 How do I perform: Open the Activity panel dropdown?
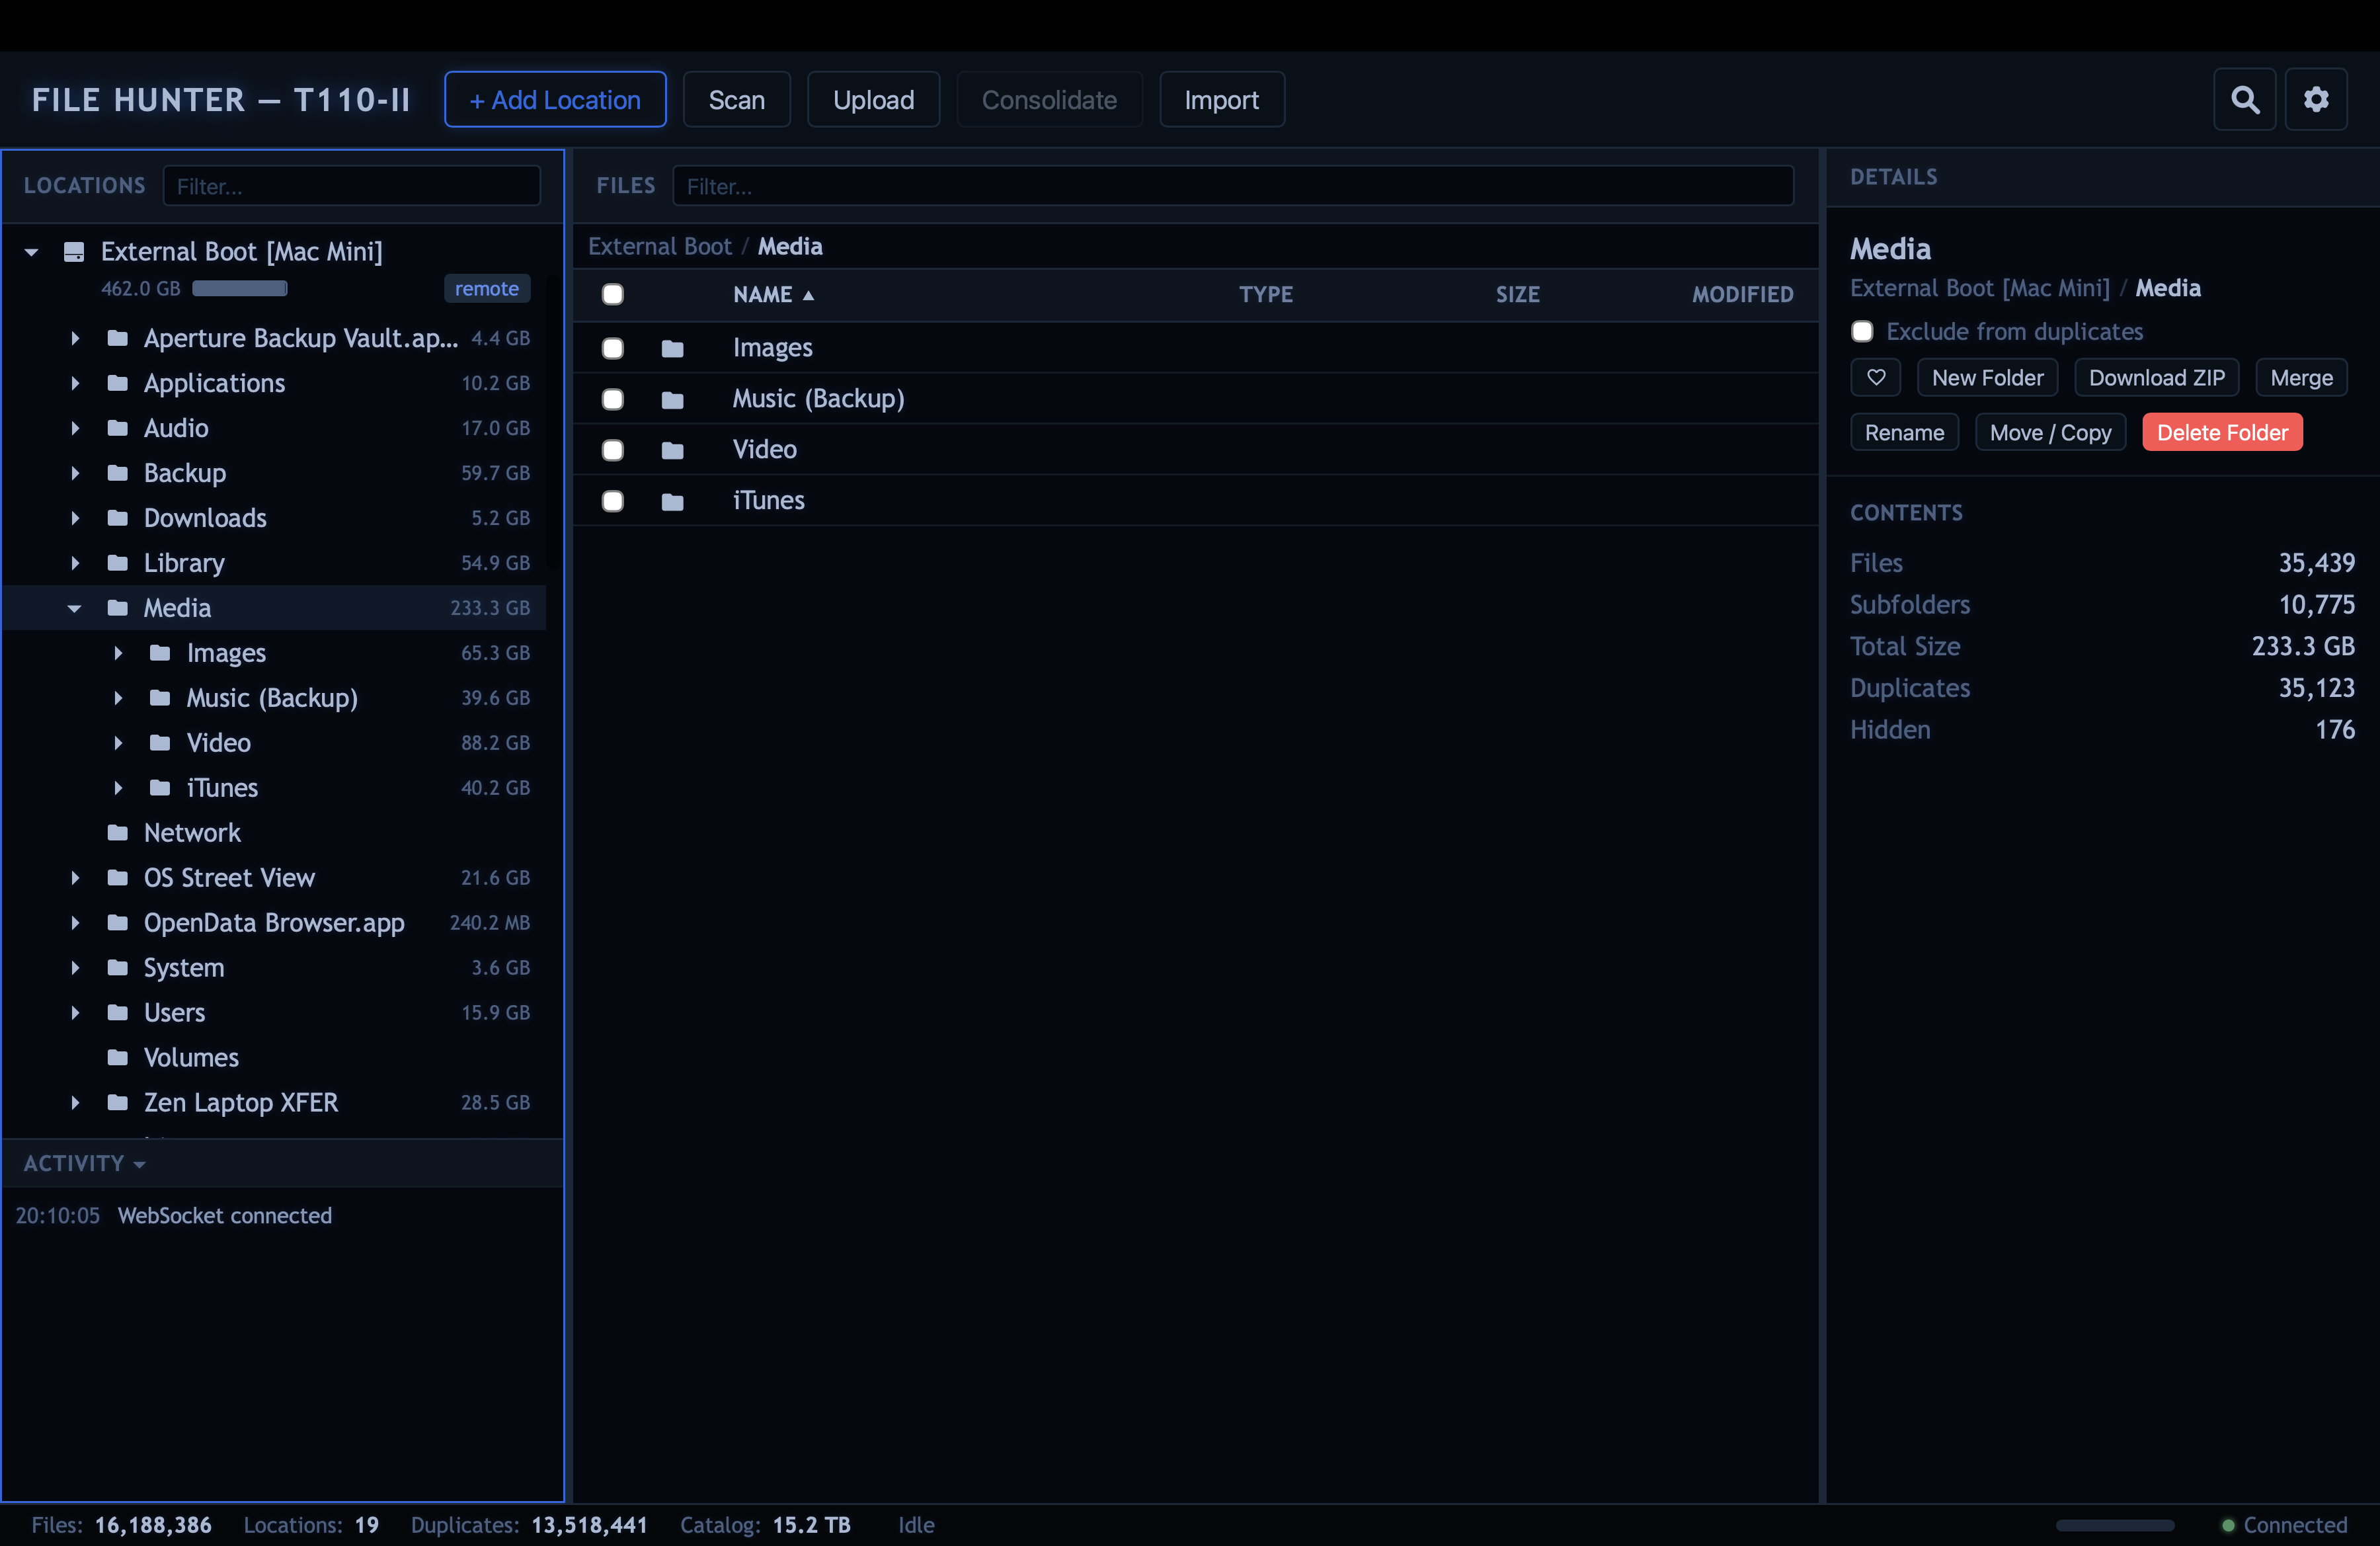click(138, 1163)
